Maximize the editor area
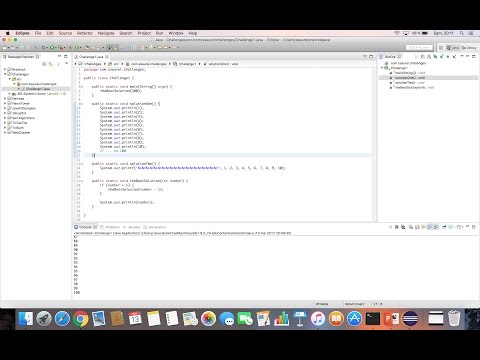The image size is (480, 360). pyautogui.click(x=371, y=56)
